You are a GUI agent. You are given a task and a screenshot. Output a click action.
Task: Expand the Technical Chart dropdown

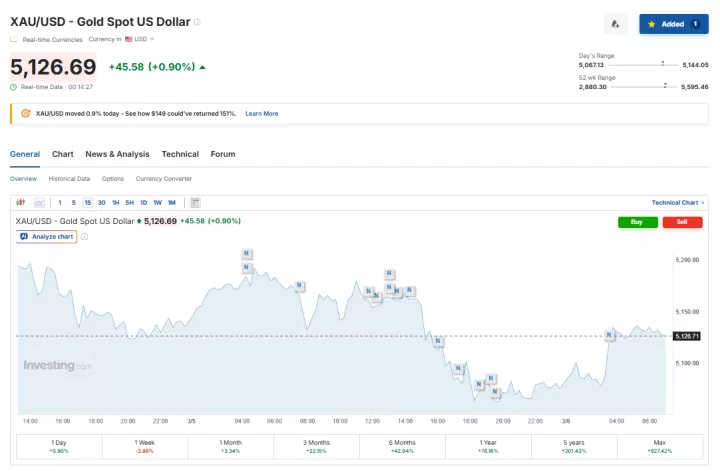pyautogui.click(x=678, y=203)
